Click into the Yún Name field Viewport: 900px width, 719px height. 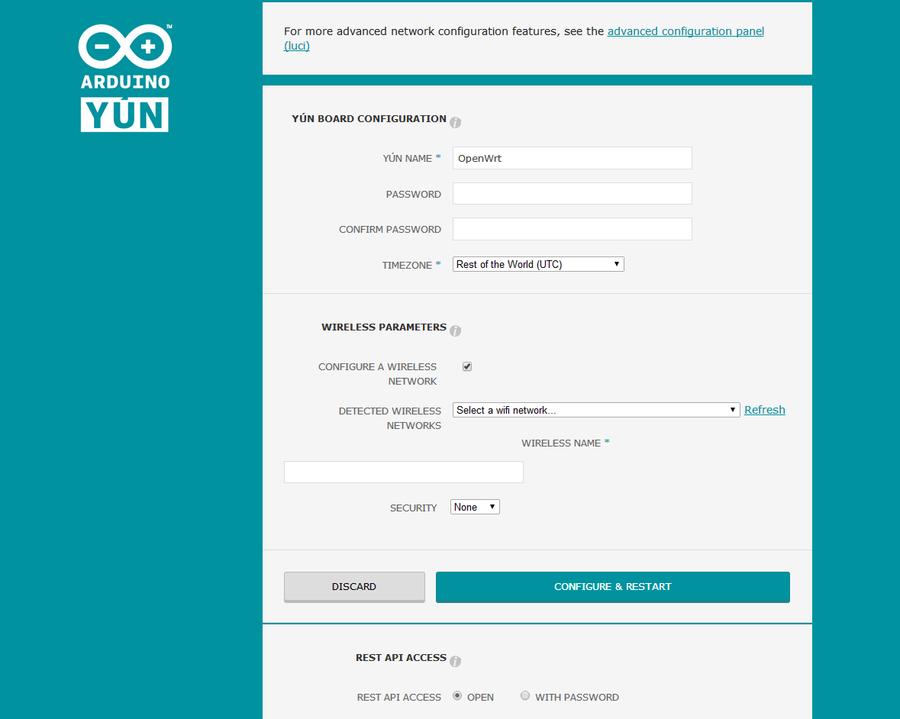pos(572,158)
